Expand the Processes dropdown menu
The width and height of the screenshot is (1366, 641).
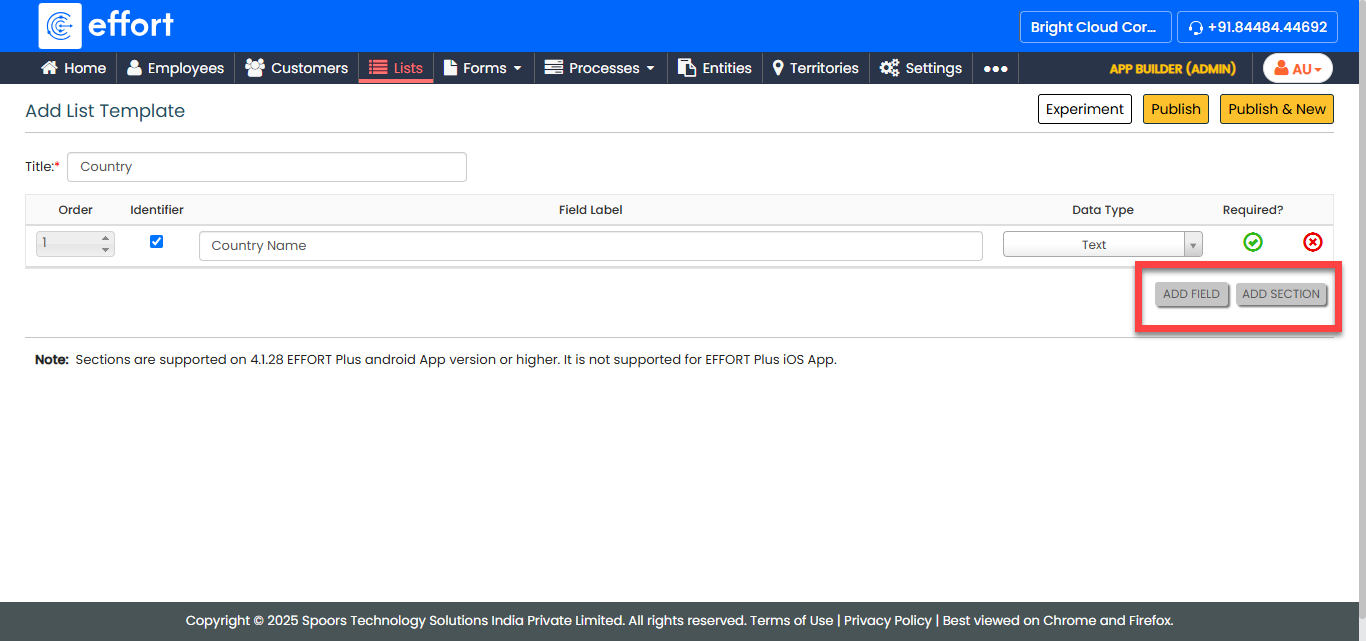(x=600, y=68)
